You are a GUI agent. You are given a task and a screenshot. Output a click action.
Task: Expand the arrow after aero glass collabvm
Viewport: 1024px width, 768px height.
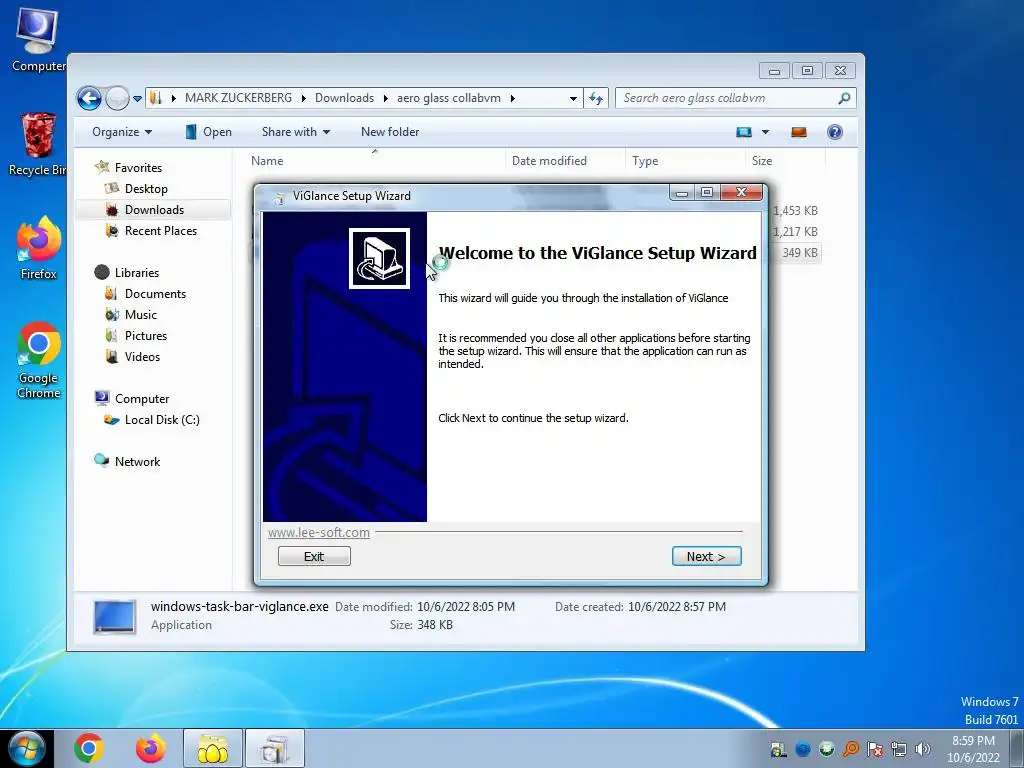coord(513,98)
